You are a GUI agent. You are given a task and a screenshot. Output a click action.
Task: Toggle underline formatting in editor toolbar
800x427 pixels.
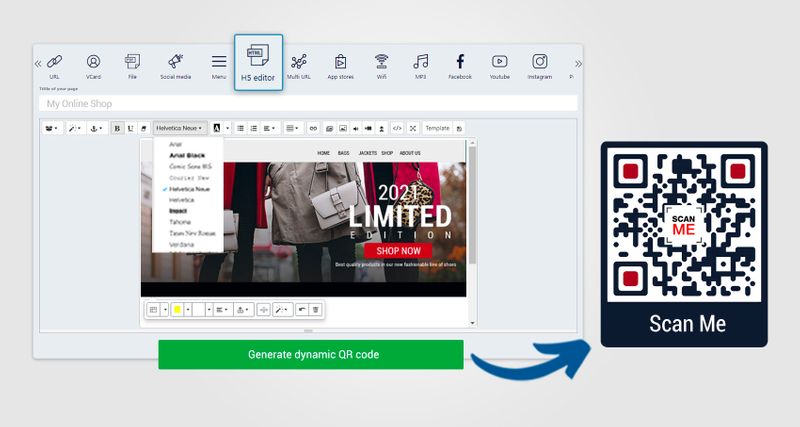click(x=130, y=128)
